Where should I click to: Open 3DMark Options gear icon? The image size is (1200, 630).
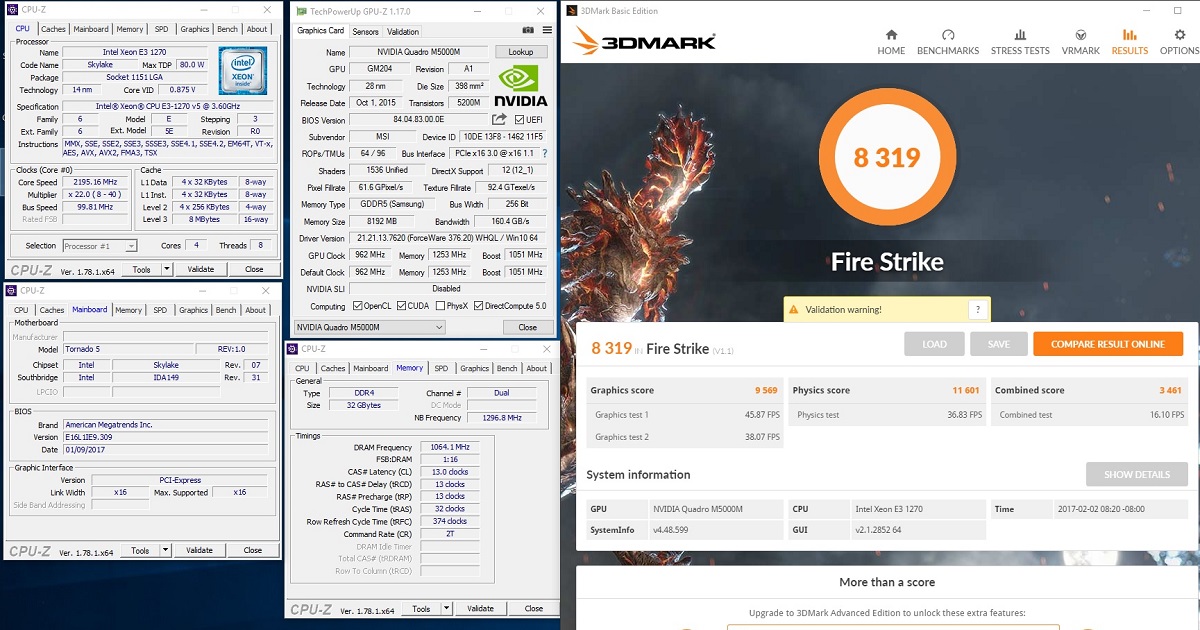pyautogui.click(x=1179, y=41)
